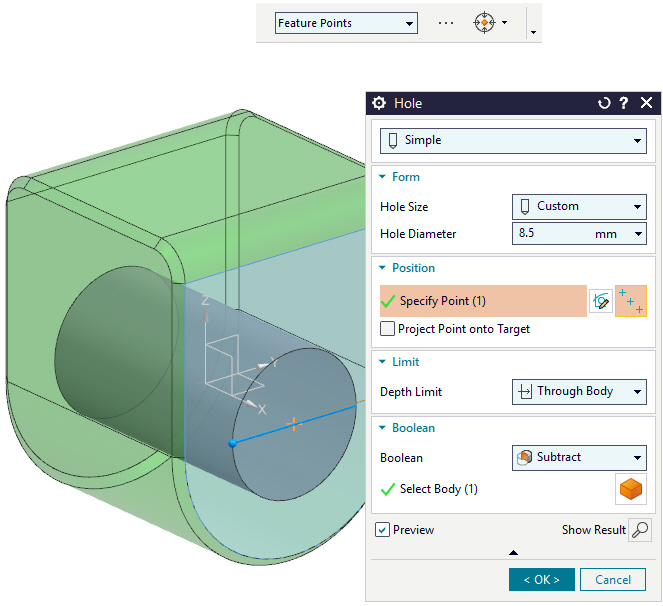Click the OK button
This screenshot has width=663, height=606.
[542, 579]
